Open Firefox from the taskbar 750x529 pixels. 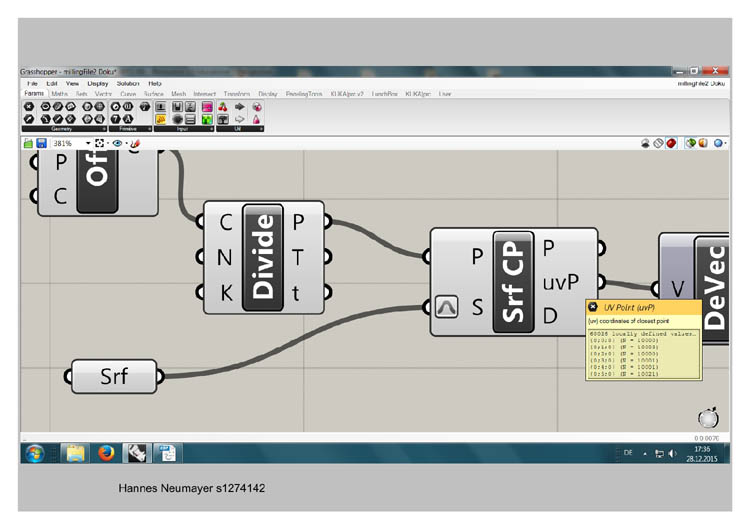tap(106, 452)
